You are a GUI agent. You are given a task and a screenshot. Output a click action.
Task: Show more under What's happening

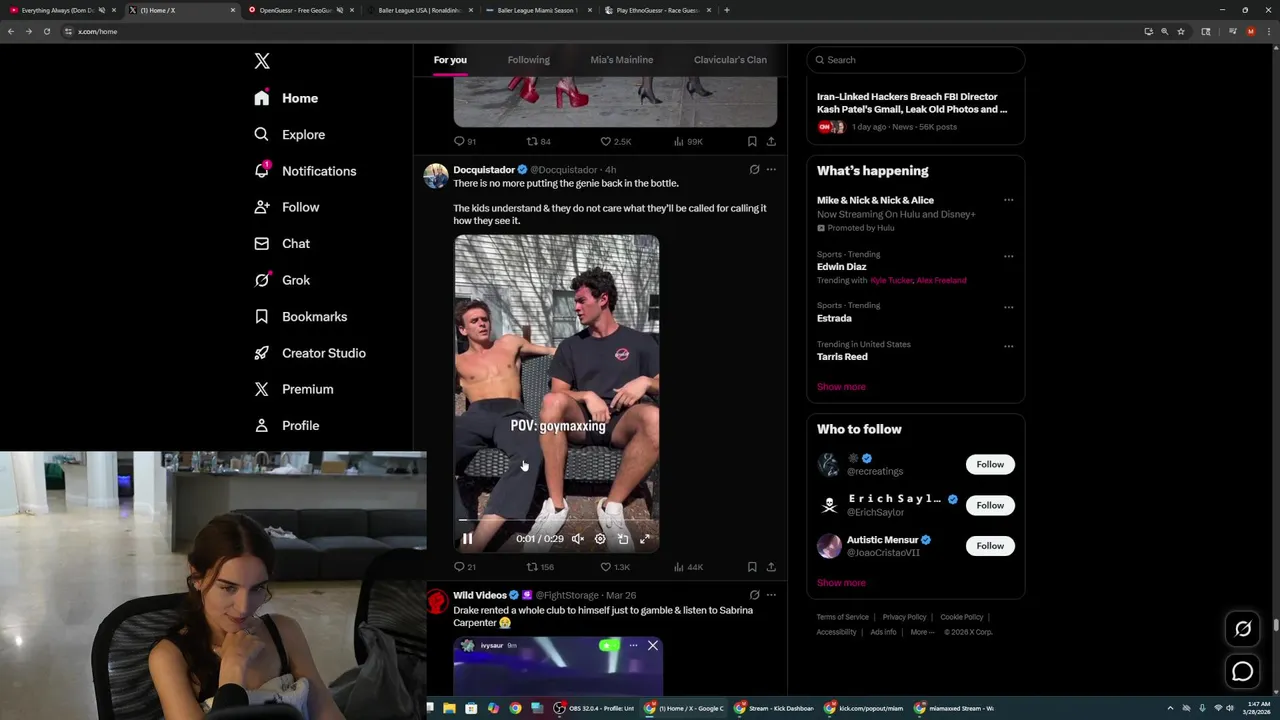[841, 387]
